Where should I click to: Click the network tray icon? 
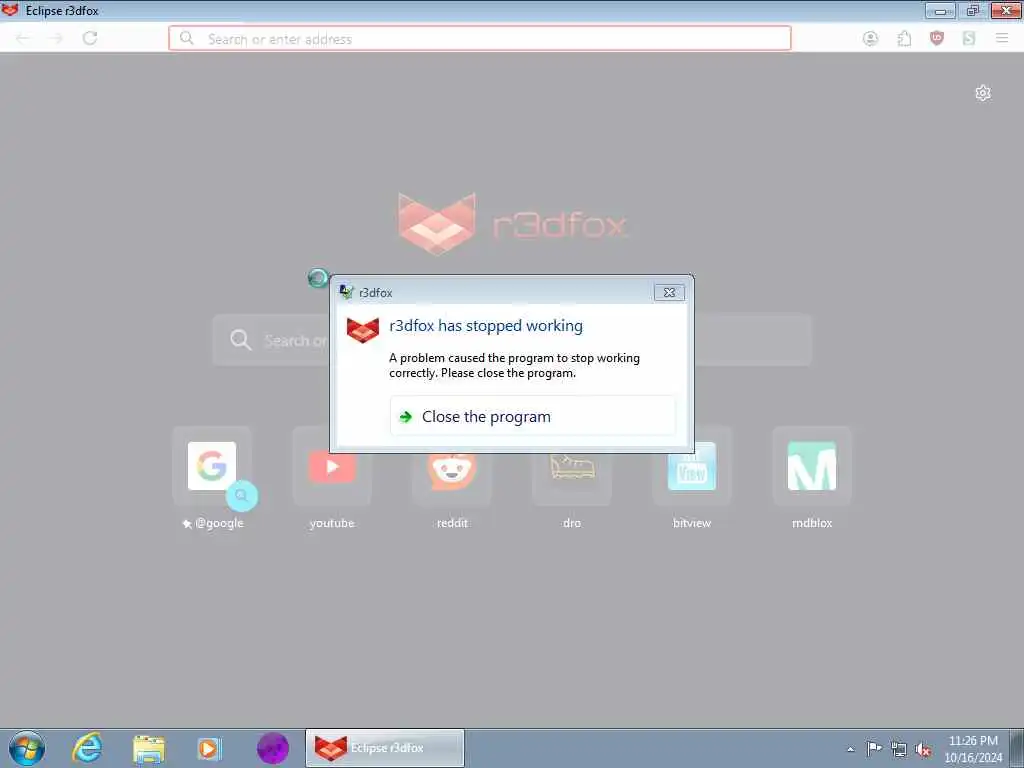tap(899, 750)
